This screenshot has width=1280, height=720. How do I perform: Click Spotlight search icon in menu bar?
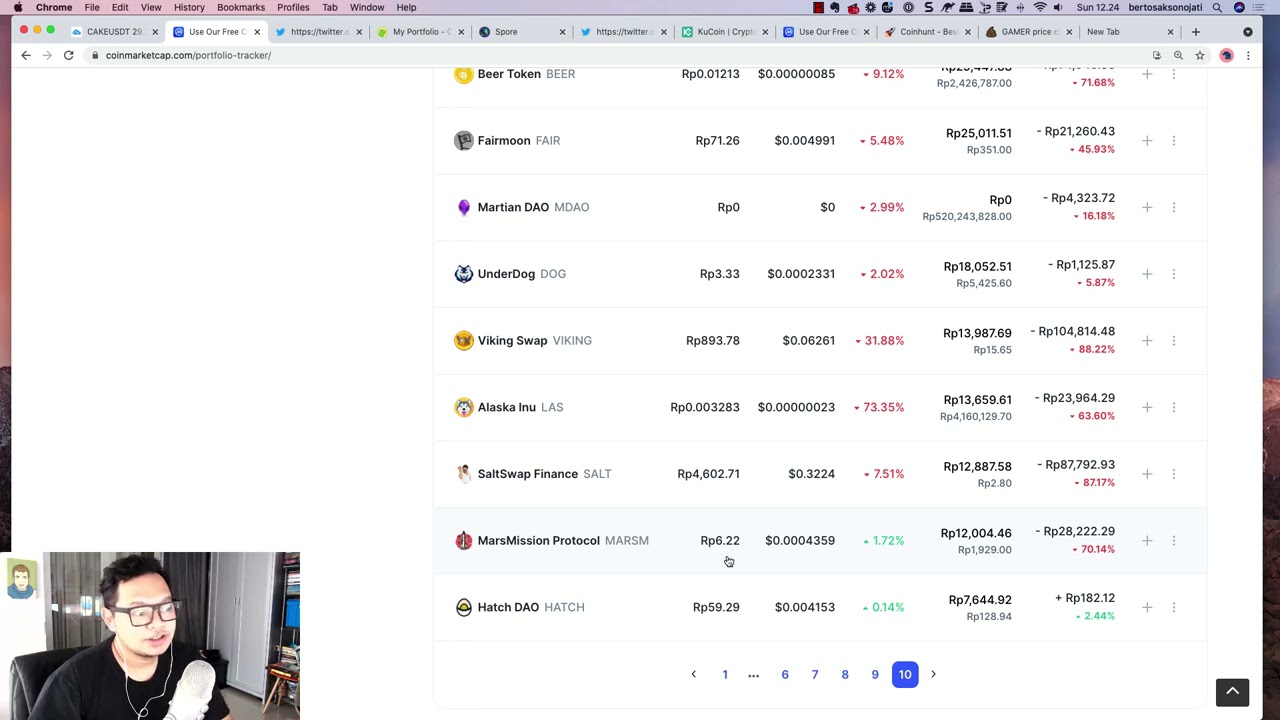1217,8
